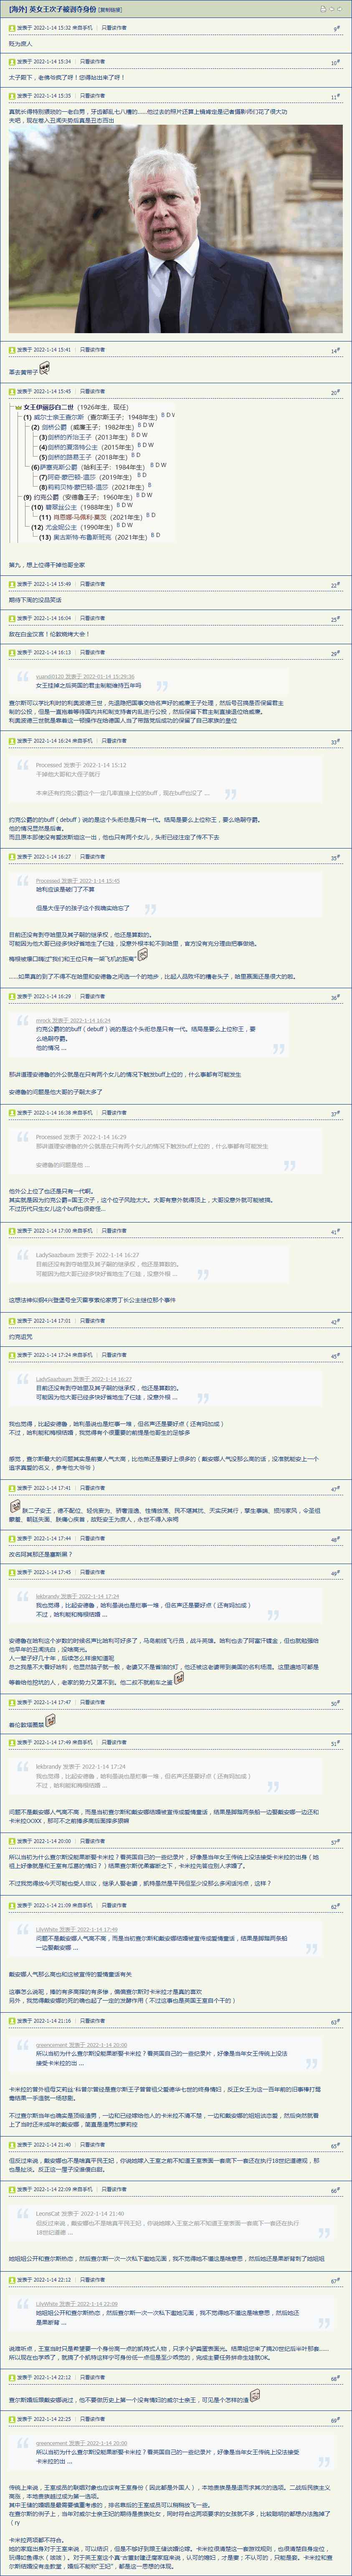Image resolution: width=352 pixels, height=2576 pixels.
Task: Click the post icon on floor 51#
Action: (12, 1743)
